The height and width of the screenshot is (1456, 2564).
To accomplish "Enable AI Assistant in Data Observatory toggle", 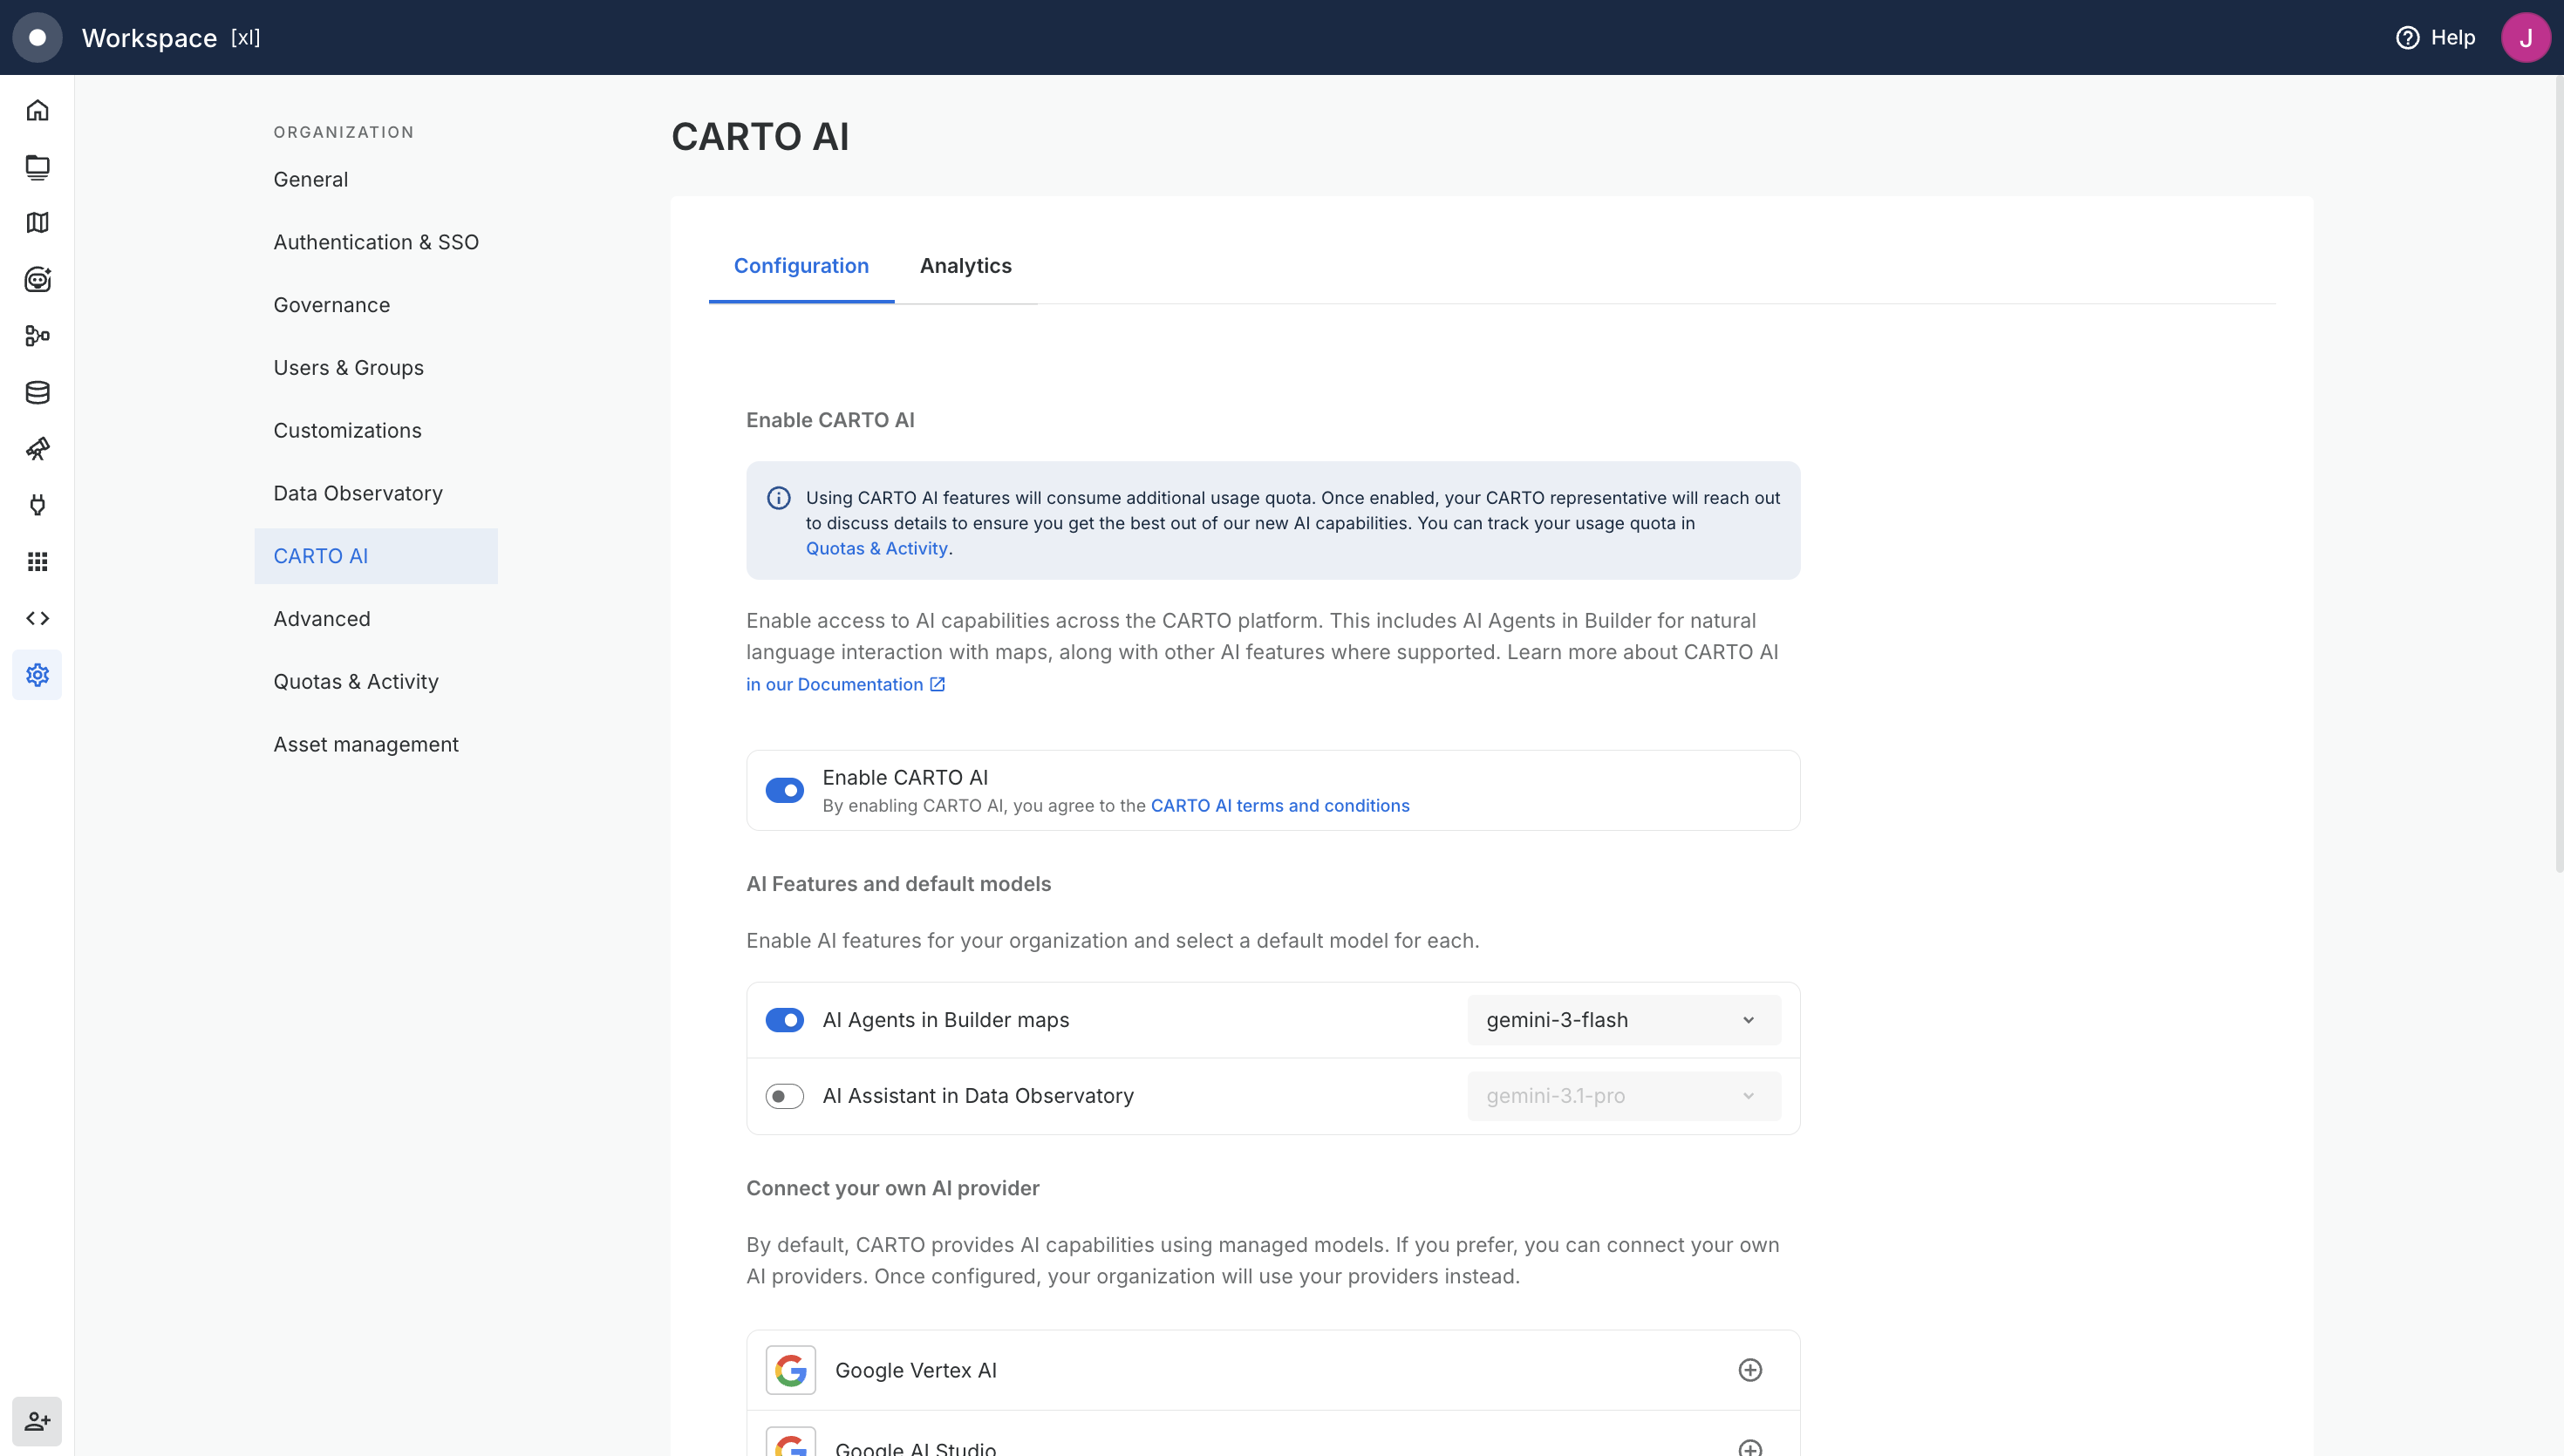I will pyautogui.click(x=785, y=1096).
